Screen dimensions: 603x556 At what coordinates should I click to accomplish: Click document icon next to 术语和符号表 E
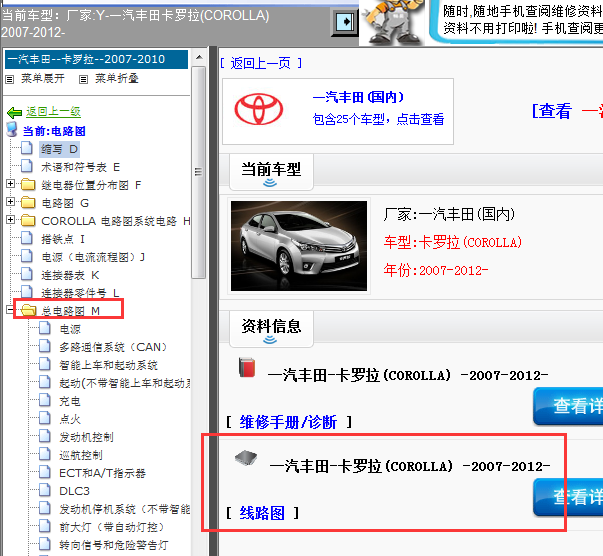tap(27, 166)
